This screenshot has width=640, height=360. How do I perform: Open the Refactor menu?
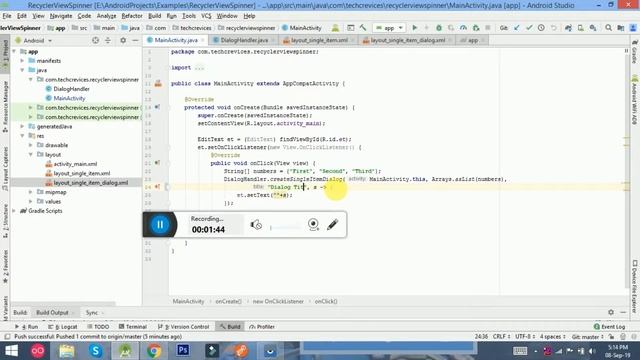132,16
